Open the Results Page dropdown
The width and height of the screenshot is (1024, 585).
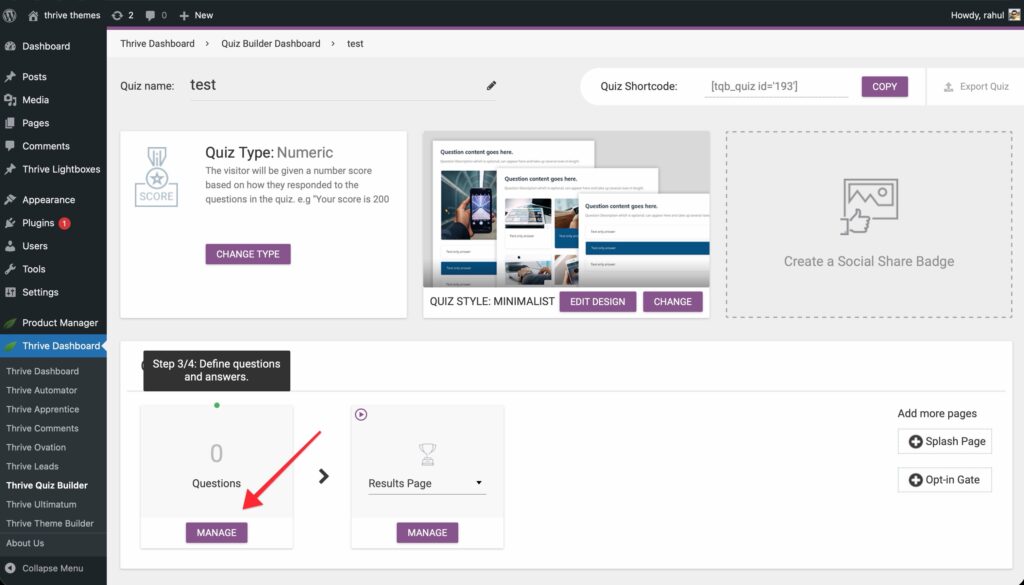(427, 483)
